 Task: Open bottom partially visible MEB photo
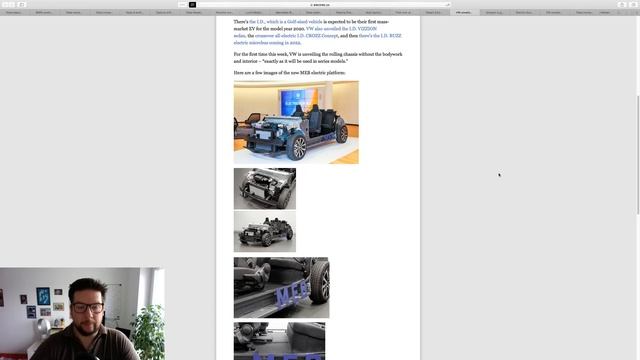(x=280, y=341)
